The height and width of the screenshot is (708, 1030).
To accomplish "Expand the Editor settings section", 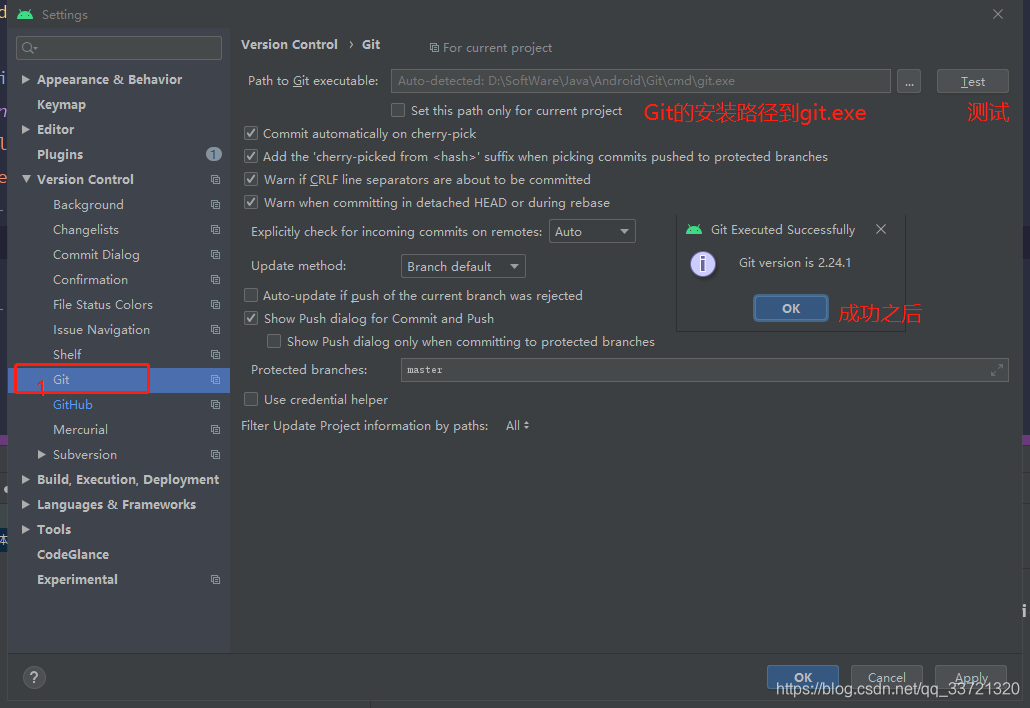I will pyautogui.click(x=26, y=129).
